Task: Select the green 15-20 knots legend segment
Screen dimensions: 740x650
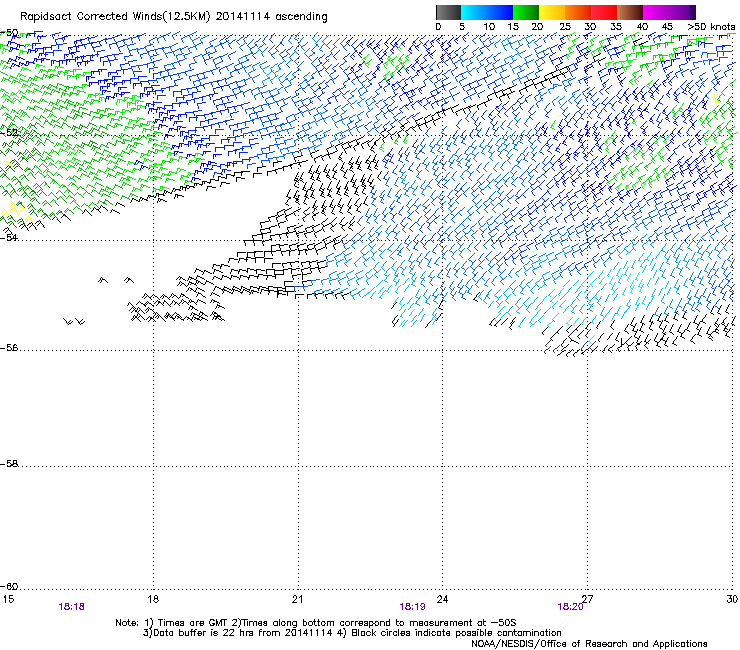Action: (x=526, y=12)
